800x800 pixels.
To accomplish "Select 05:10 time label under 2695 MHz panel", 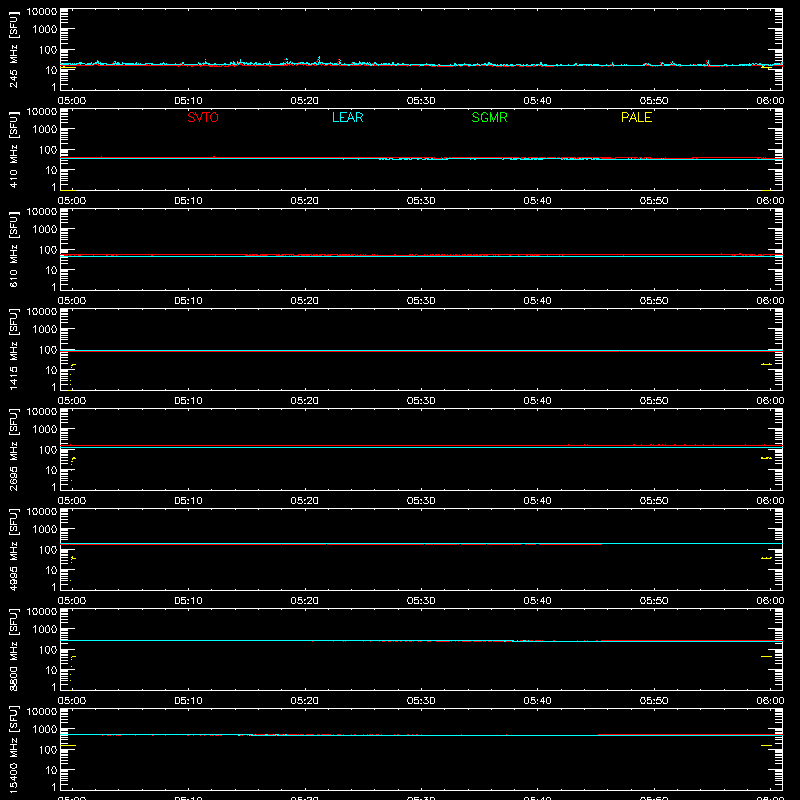I will click(188, 501).
